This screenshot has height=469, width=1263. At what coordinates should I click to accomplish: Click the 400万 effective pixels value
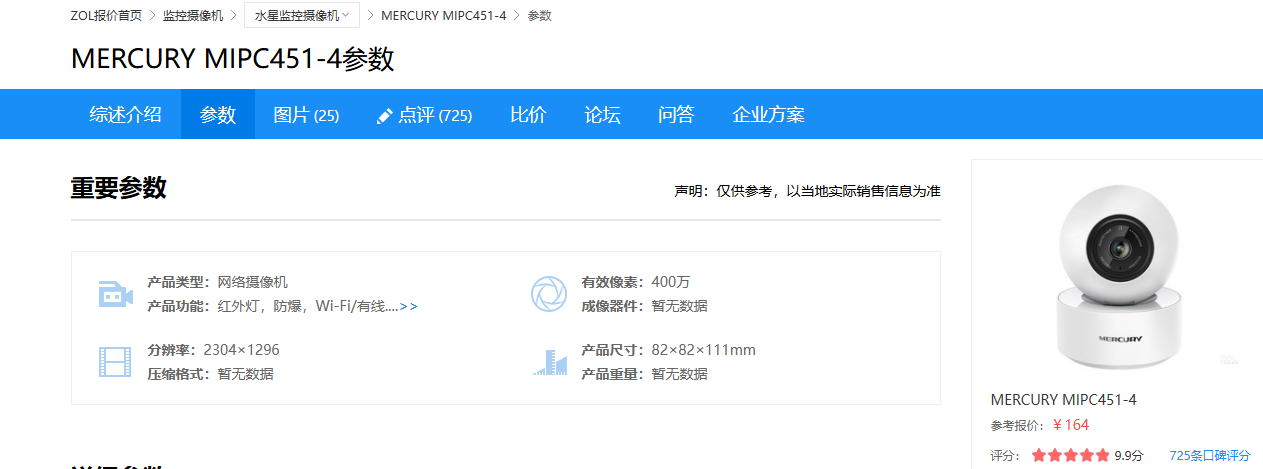tap(670, 282)
